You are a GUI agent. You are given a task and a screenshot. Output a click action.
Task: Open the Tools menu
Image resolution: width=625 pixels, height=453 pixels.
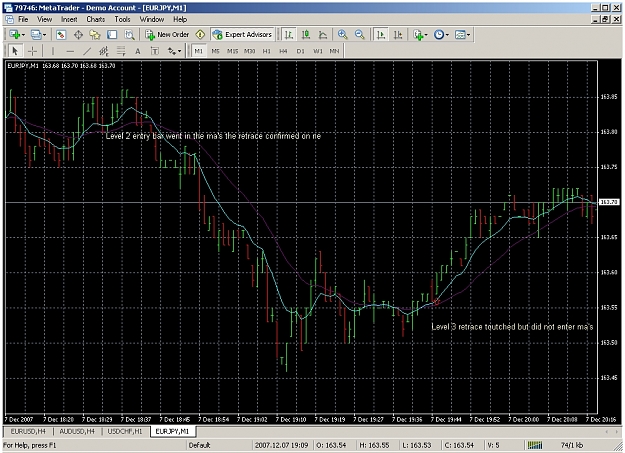[122, 19]
